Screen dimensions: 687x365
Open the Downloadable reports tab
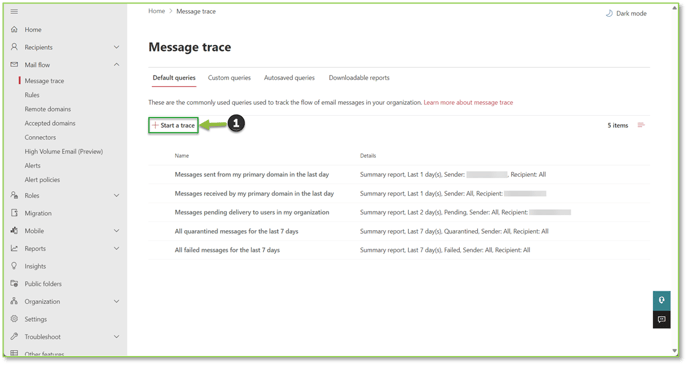(359, 78)
